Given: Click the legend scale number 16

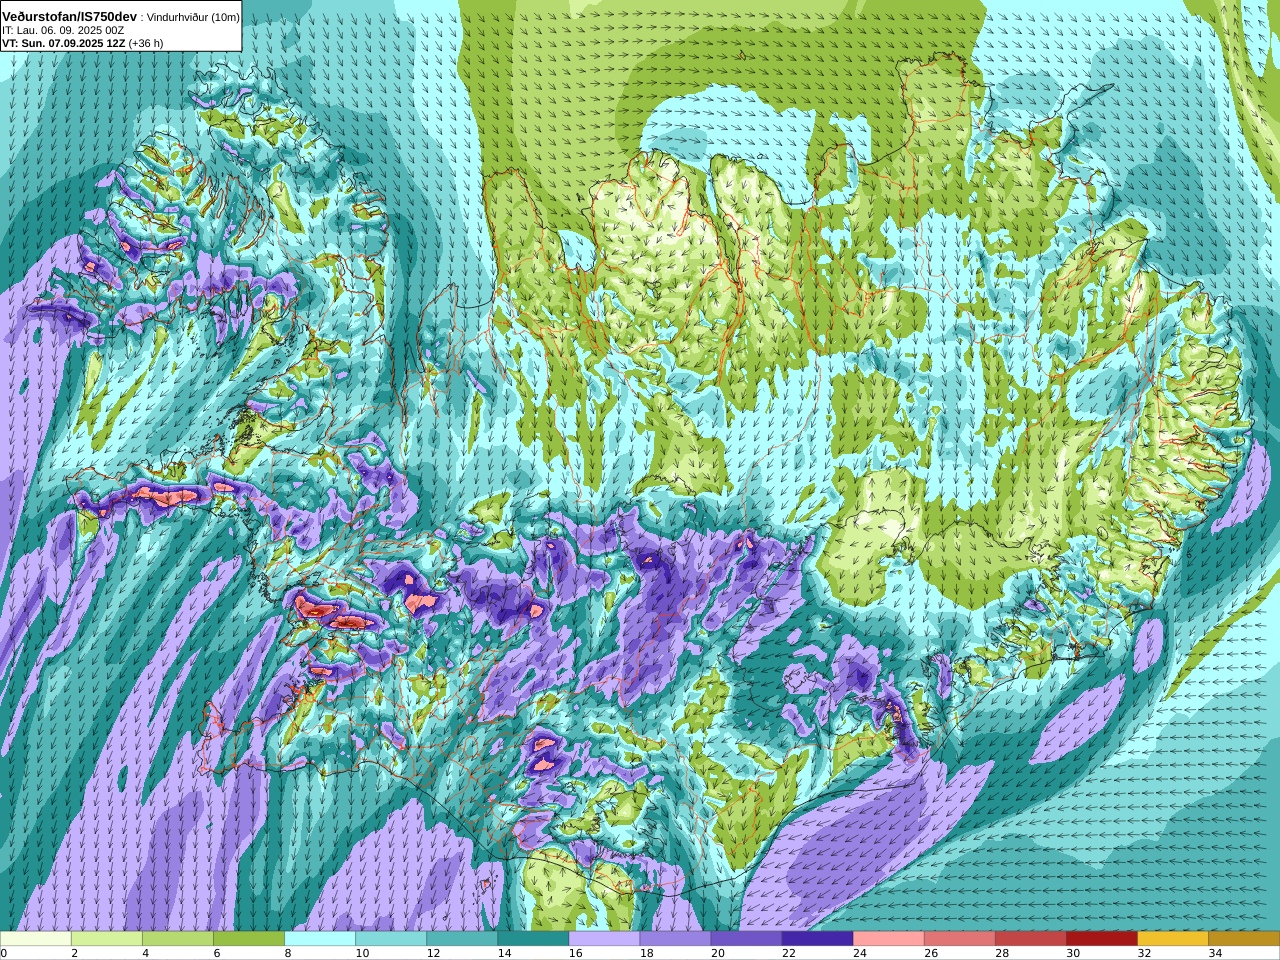Looking at the screenshot, I should click(575, 954).
